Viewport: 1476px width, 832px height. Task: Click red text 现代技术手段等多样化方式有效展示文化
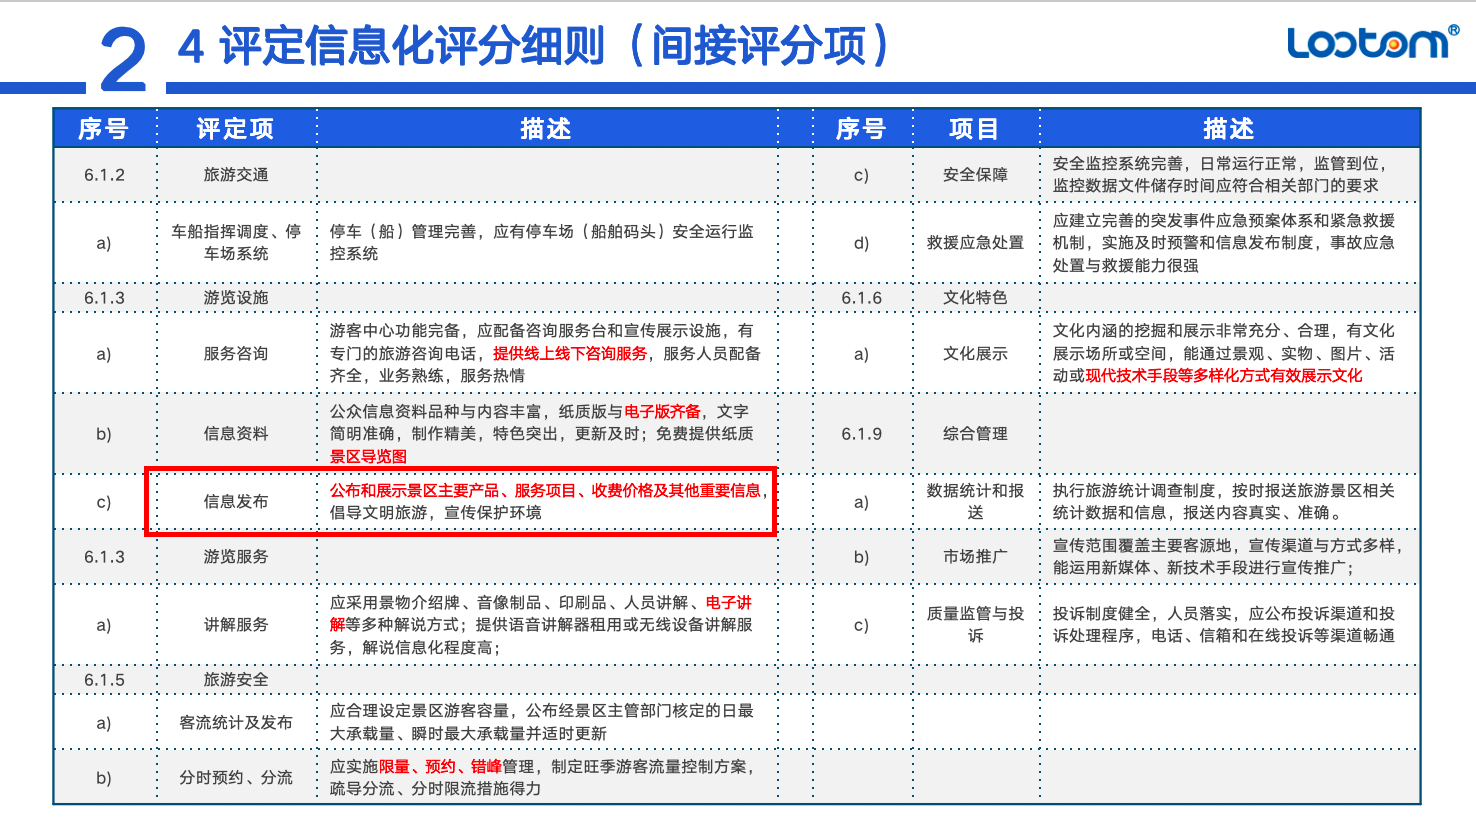click(x=1224, y=376)
